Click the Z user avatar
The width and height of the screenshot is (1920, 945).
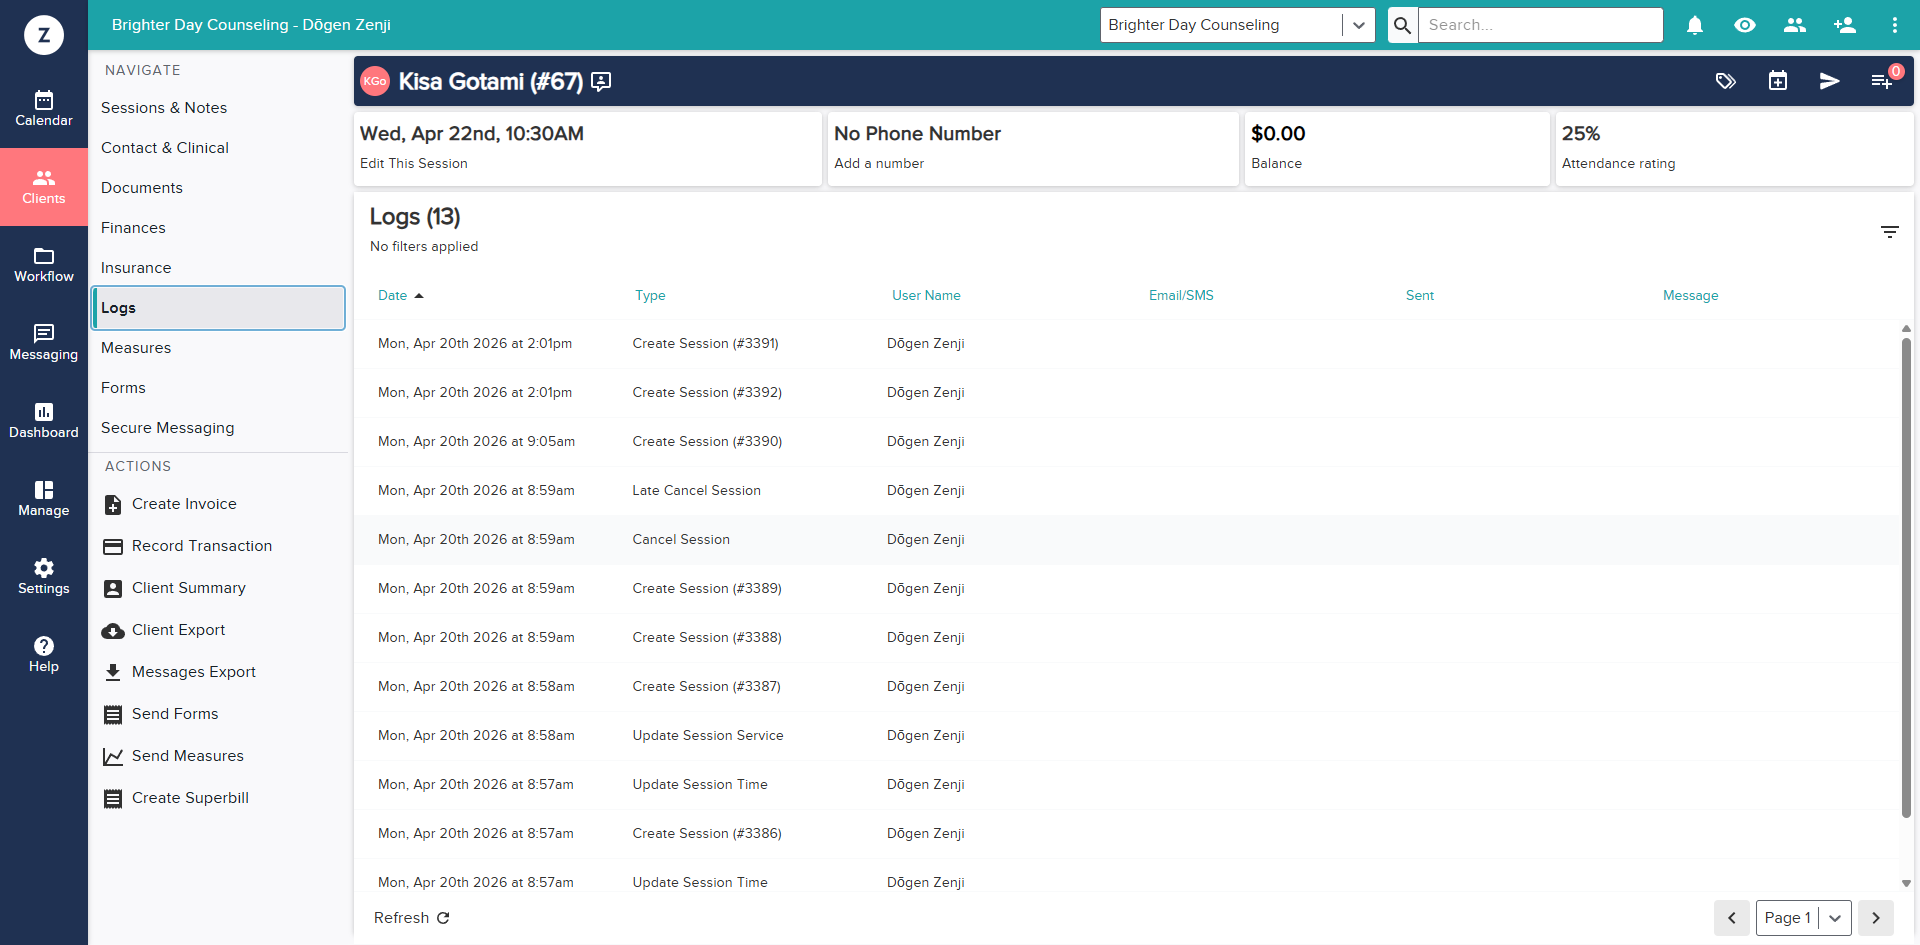point(44,35)
